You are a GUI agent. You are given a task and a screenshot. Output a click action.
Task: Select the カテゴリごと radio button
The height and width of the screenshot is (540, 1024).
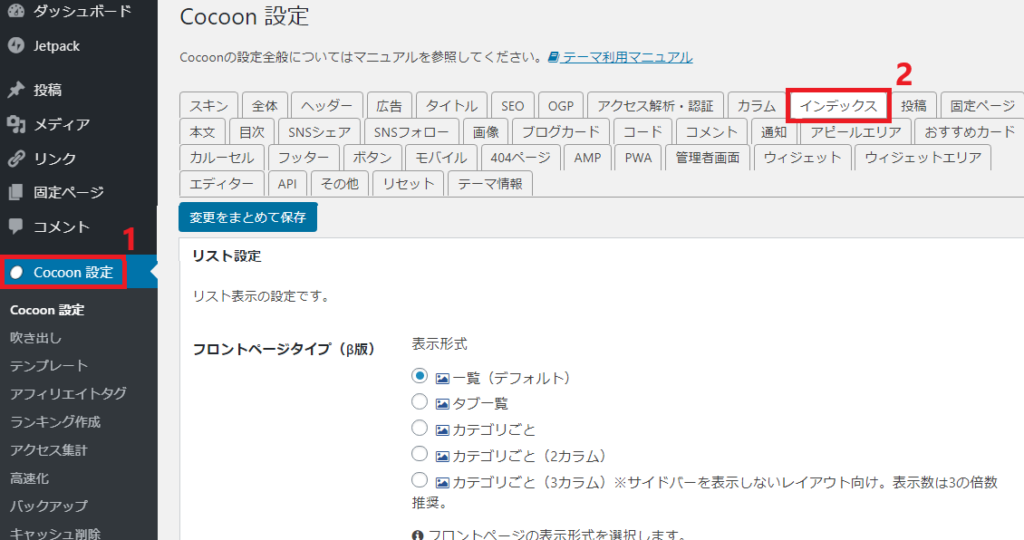[x=419, y=428]
